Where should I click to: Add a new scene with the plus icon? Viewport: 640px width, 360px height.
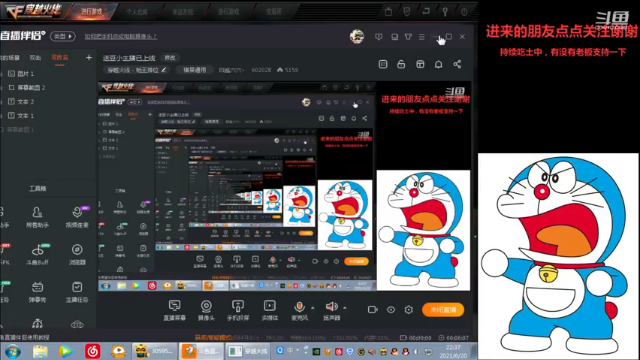tap(89, 58)
